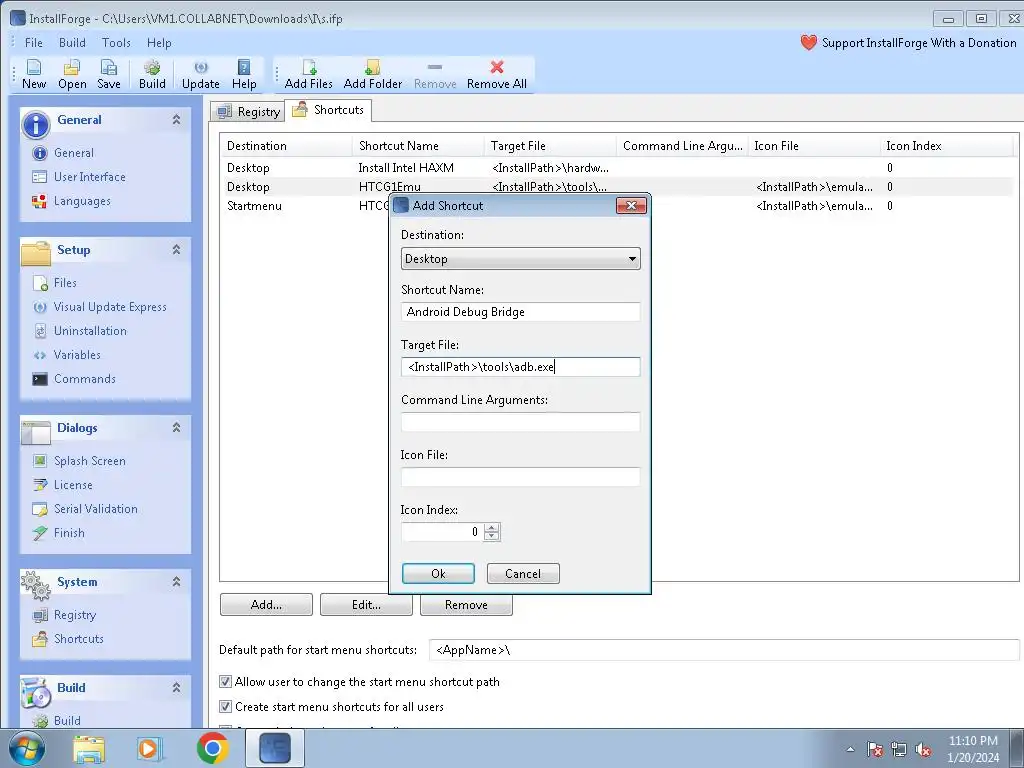The height and width of the screenshot is (768, 1024).
Task: Collapse the Dialogs sidebar group
Action: [x=176, y=428]
